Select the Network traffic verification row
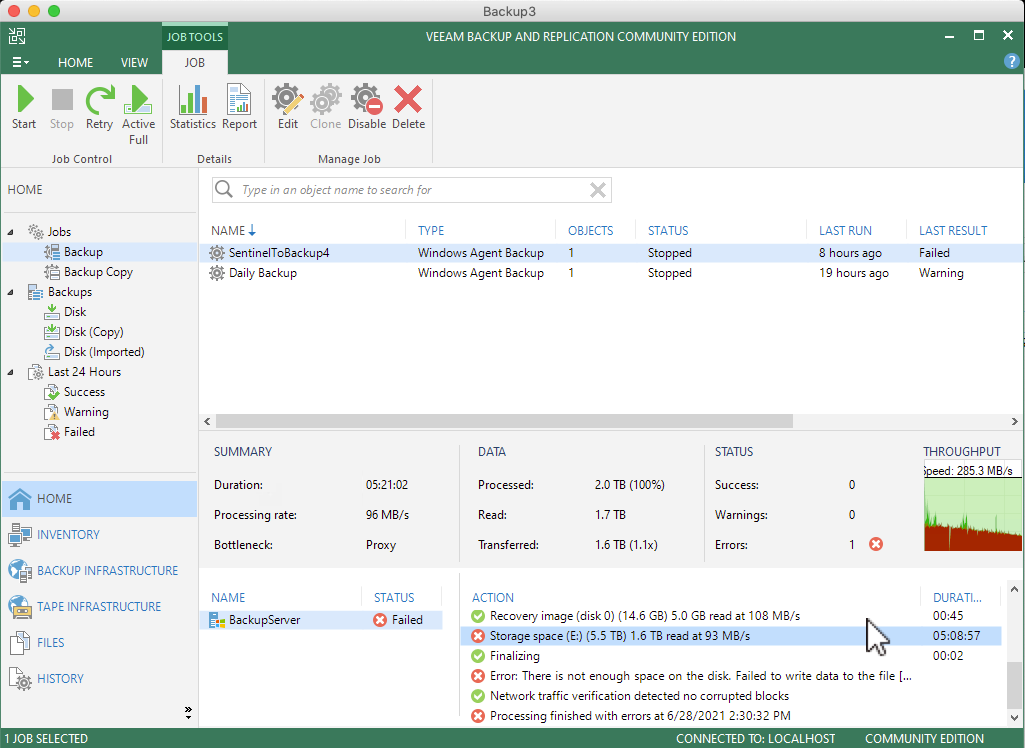Viewport: 1025px width, 748px height. pyautogui.click(x=731, y=696)
